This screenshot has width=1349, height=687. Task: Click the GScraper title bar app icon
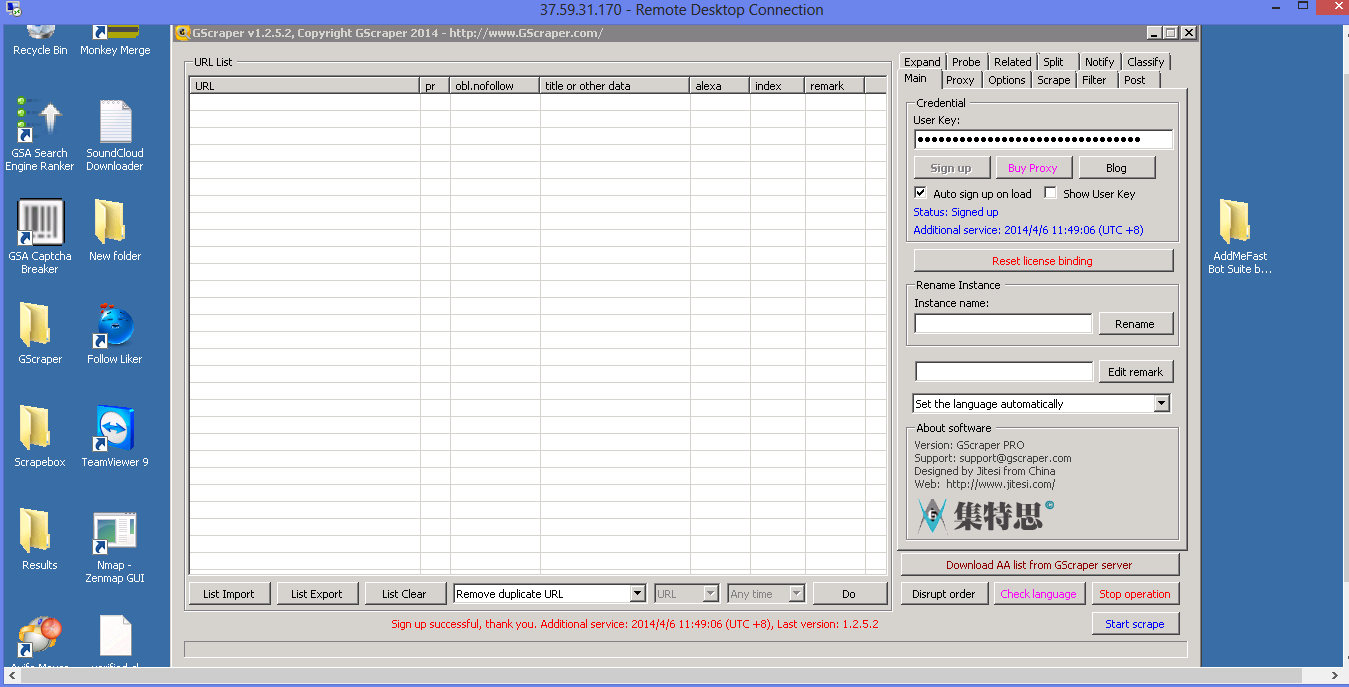point(182,33)
